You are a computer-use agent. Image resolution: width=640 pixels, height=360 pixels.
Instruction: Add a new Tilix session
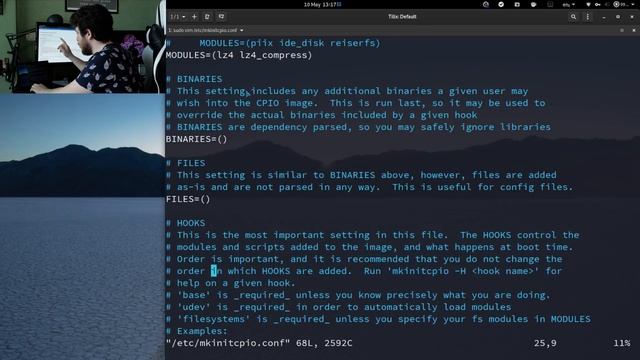[194, 17]
